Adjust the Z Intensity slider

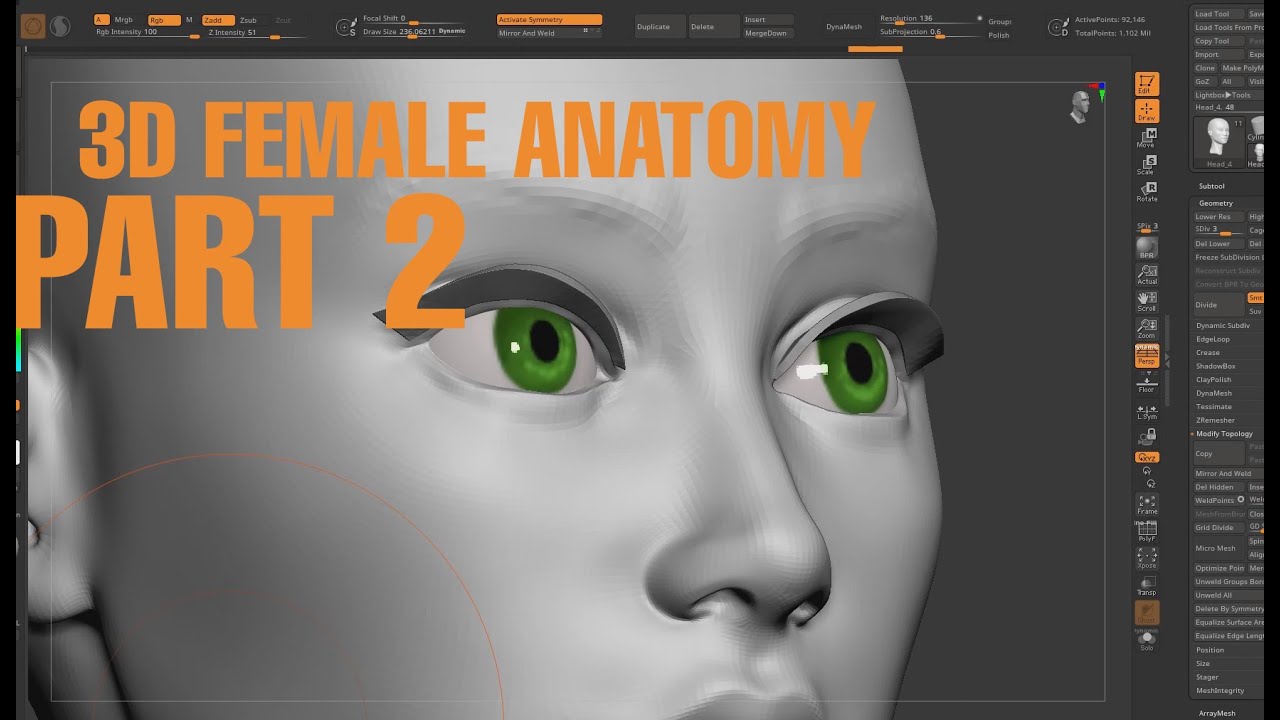click(255, 33)
